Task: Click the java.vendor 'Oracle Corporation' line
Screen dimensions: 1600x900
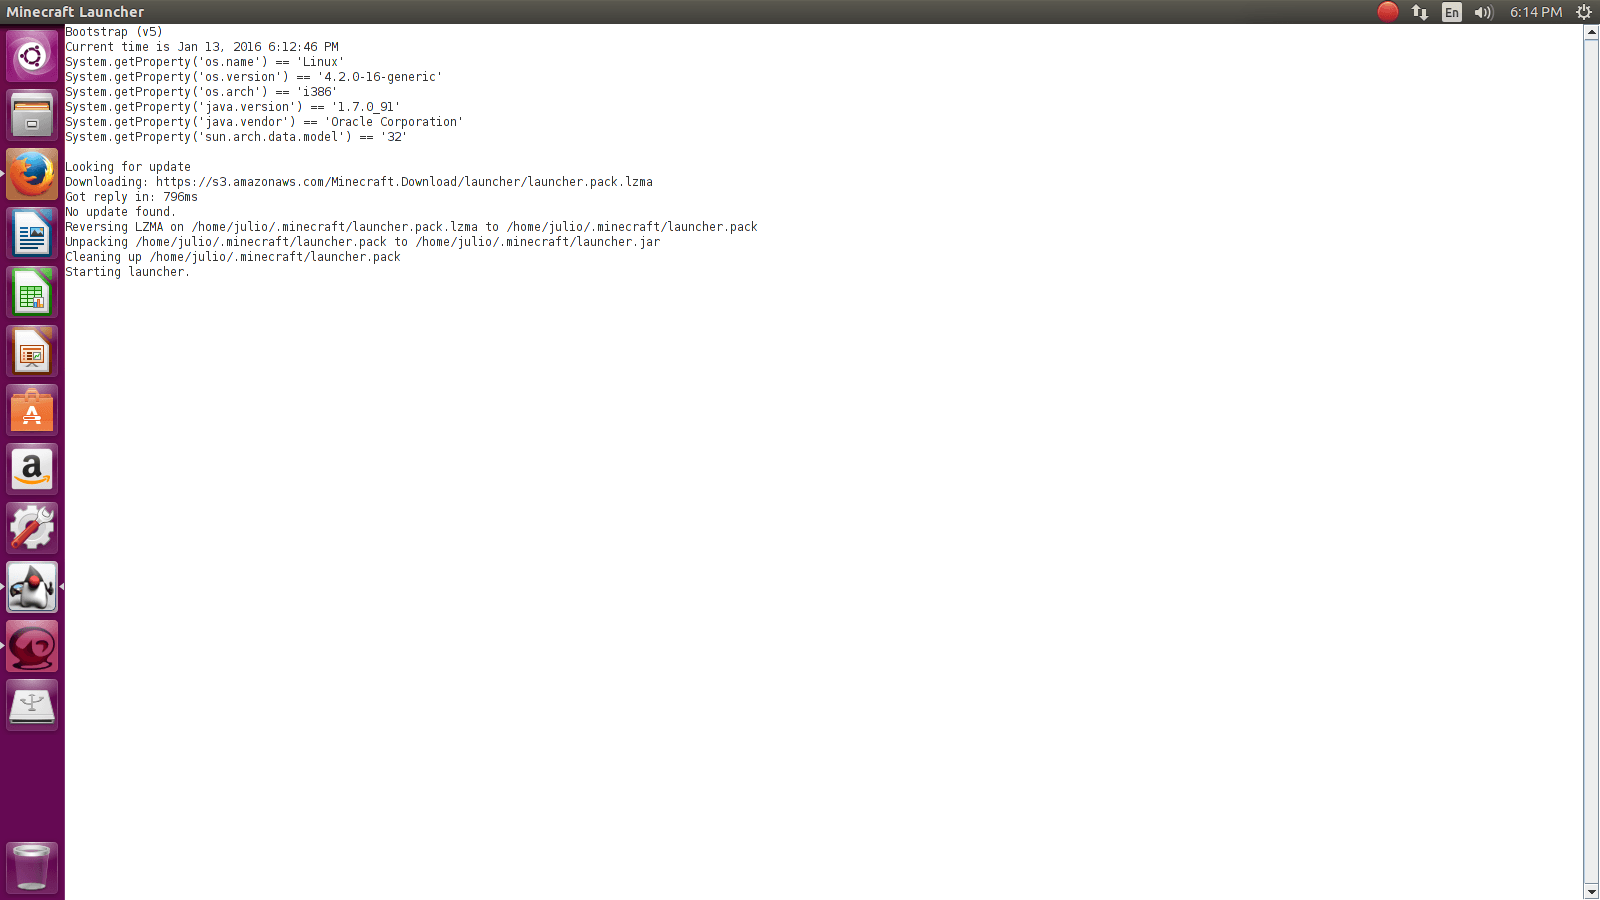Action: click(264, 122)
